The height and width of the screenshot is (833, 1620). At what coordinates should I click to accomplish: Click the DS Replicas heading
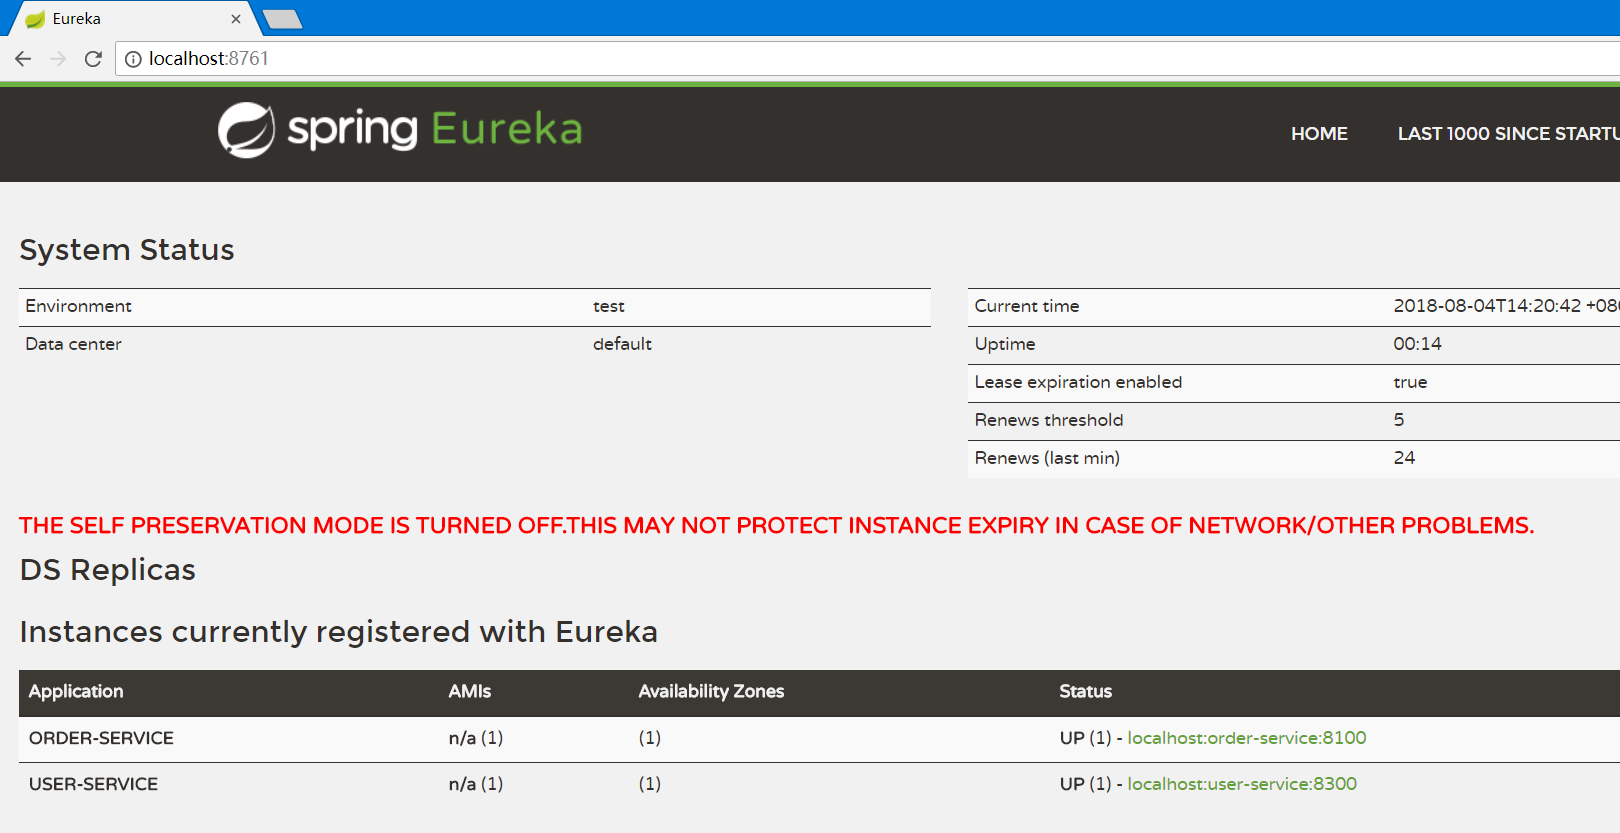click(108, 570)
